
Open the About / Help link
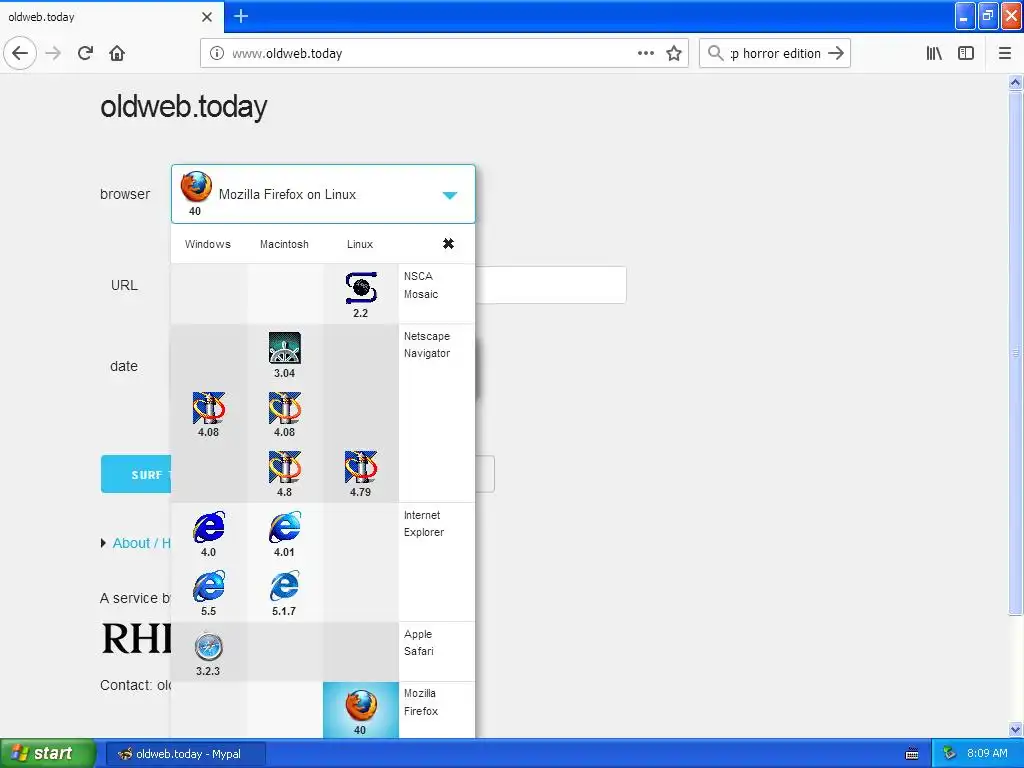[141, 543]
